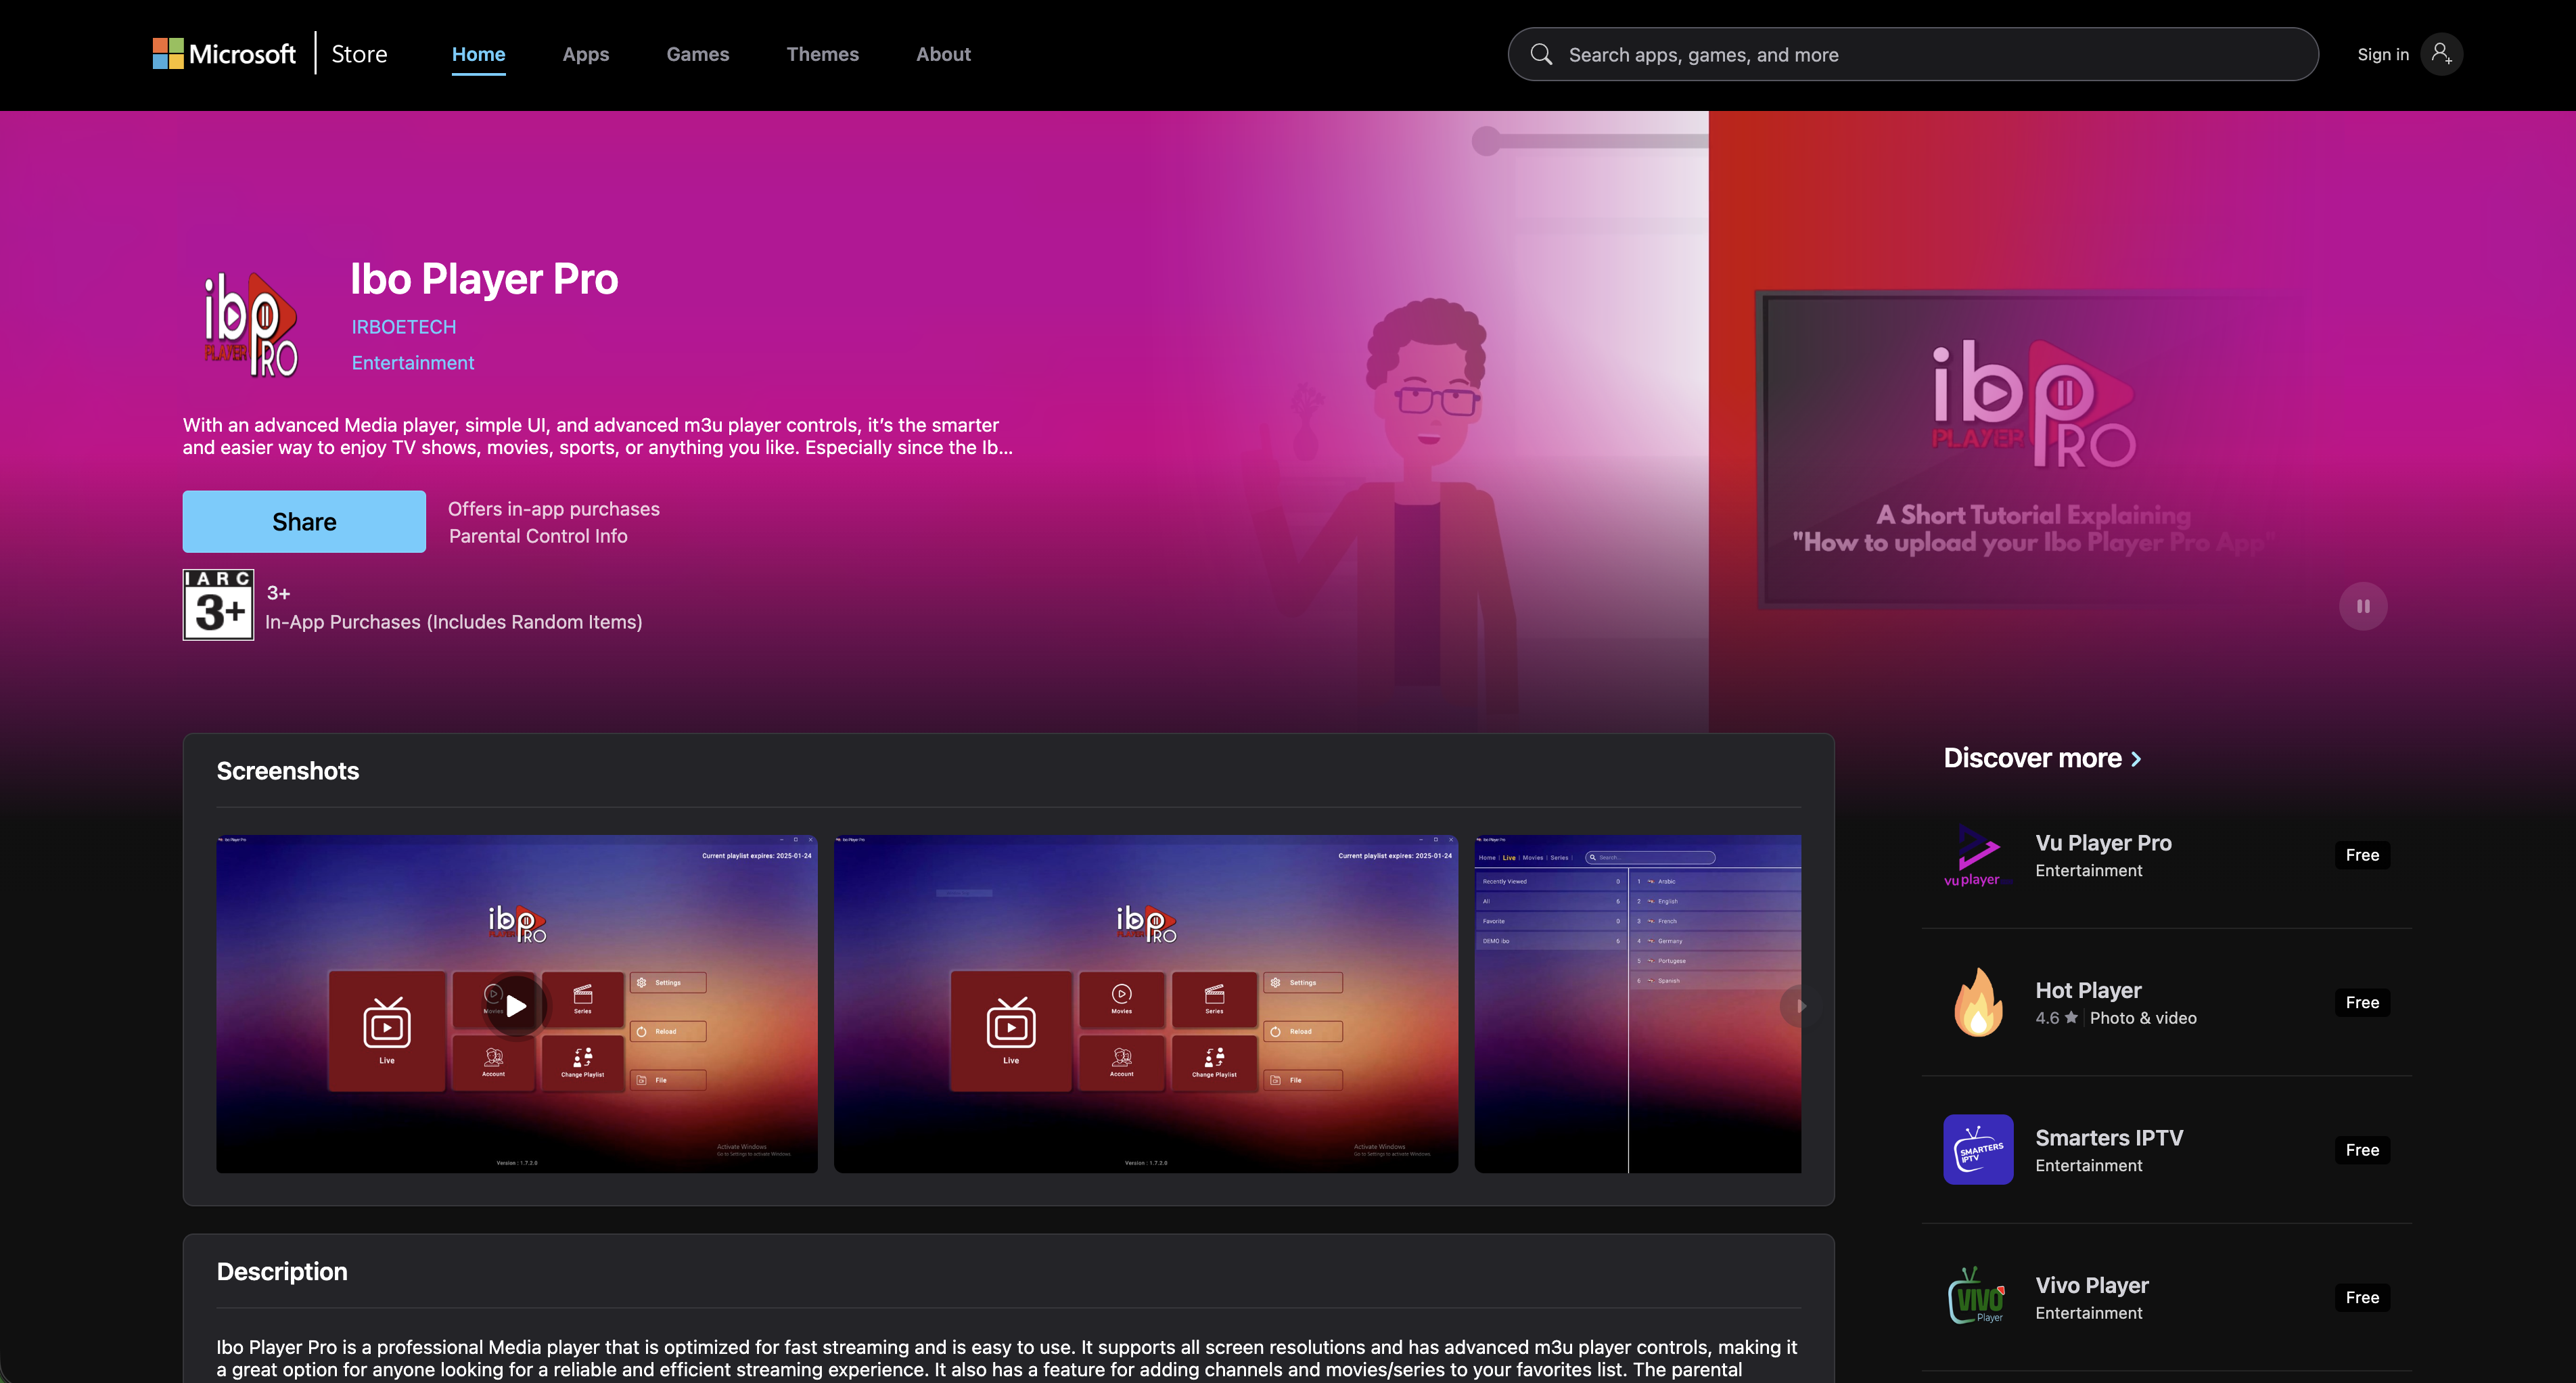
Task: Open the Vivo Player title
Action: coord(2092,1285)
